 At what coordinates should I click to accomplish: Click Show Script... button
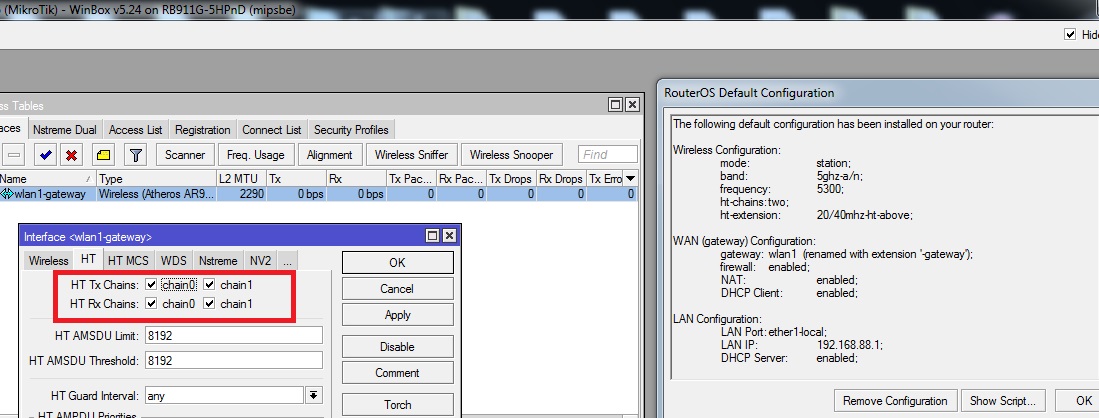coord(1003,401)
